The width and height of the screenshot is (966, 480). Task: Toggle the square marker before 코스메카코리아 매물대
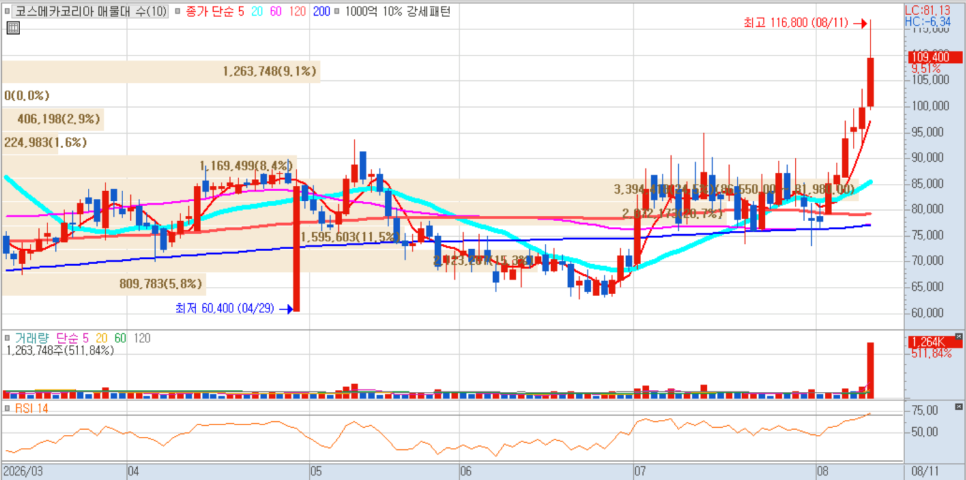[x=6, y=11]
